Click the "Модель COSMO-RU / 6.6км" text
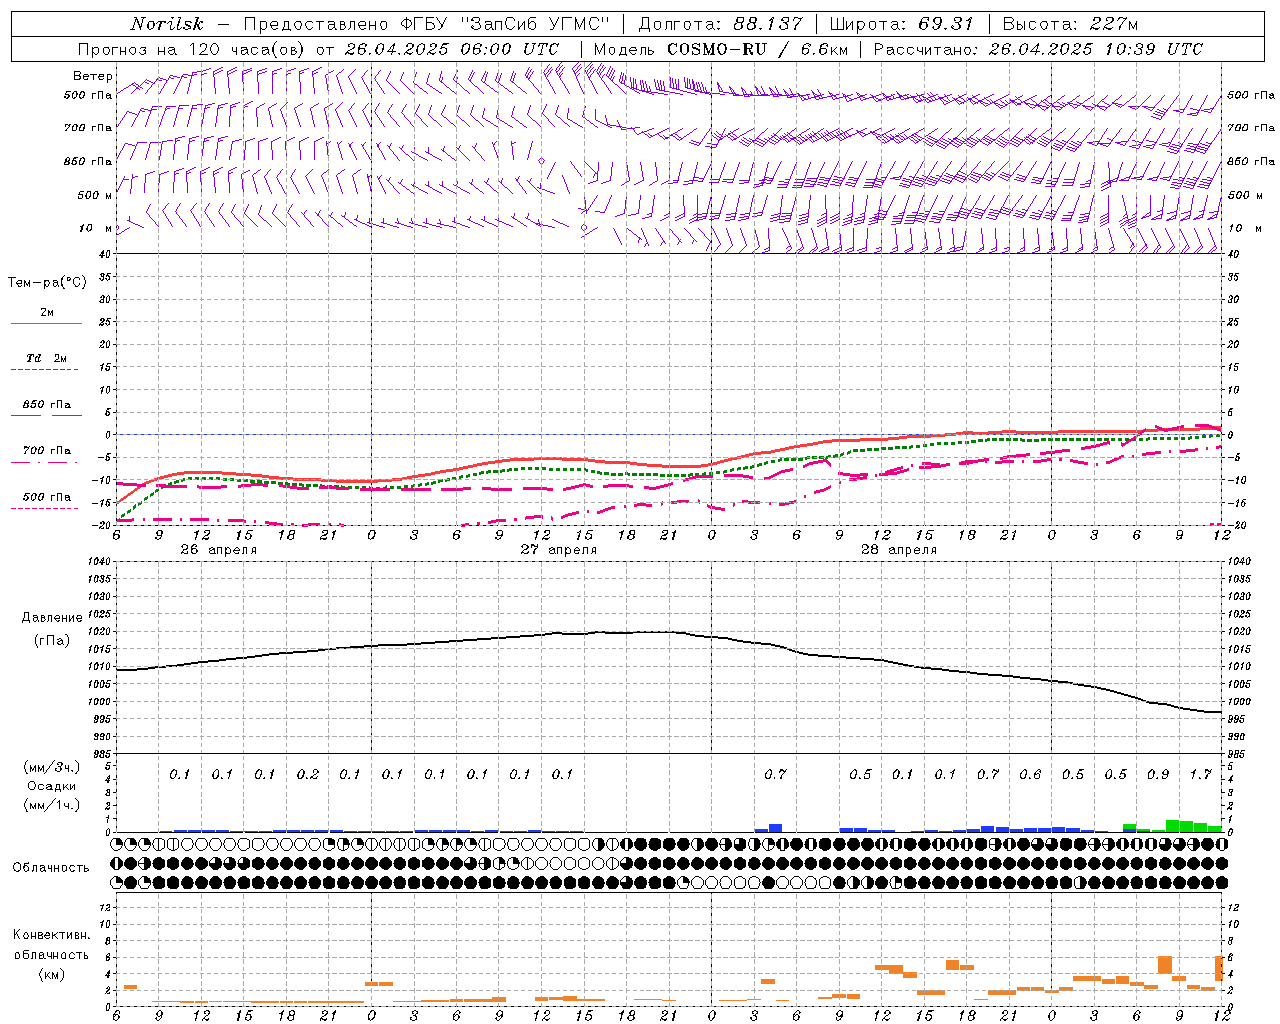This screenshot has width=1280, height=1024. (x=720, y=49)
